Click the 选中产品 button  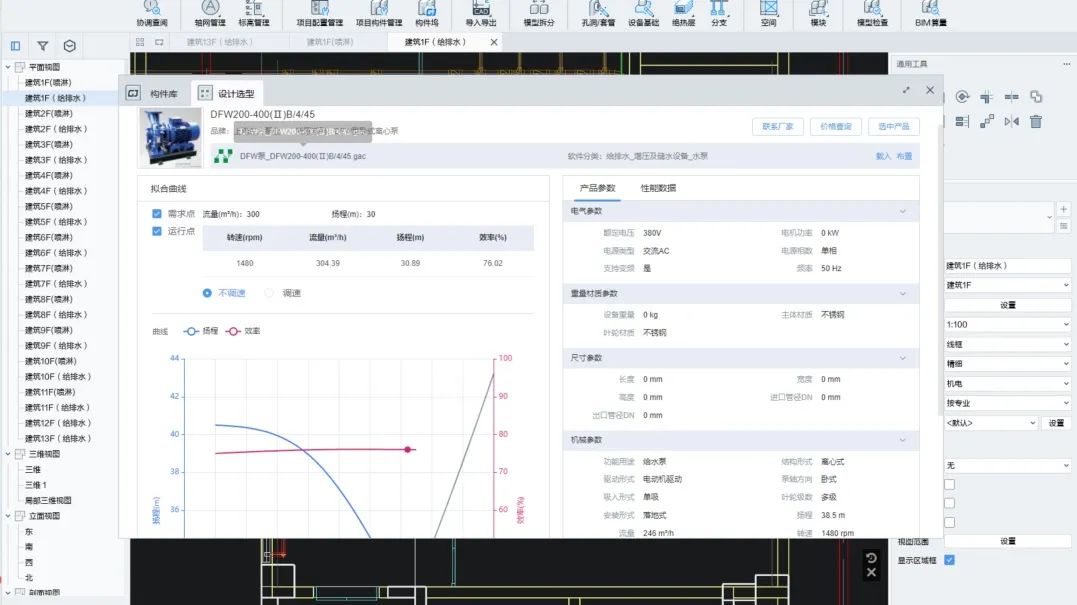(894, 126)
